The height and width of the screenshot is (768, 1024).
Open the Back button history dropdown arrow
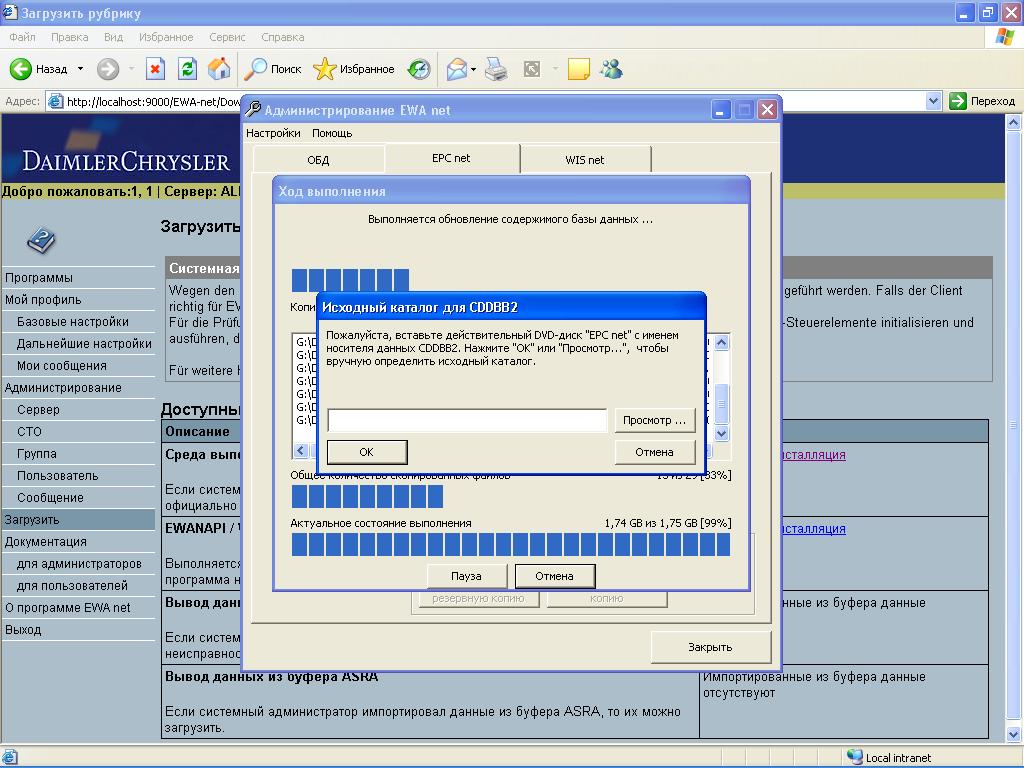pyautogui.click(x=80, y=69)
